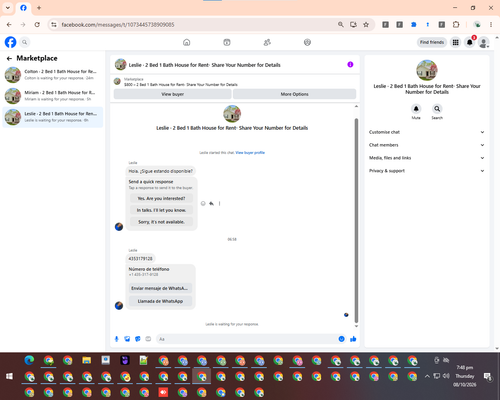Open the account profile avatar menu
Viewport: 500px width, 400px height.
click(x=484, y=42)
